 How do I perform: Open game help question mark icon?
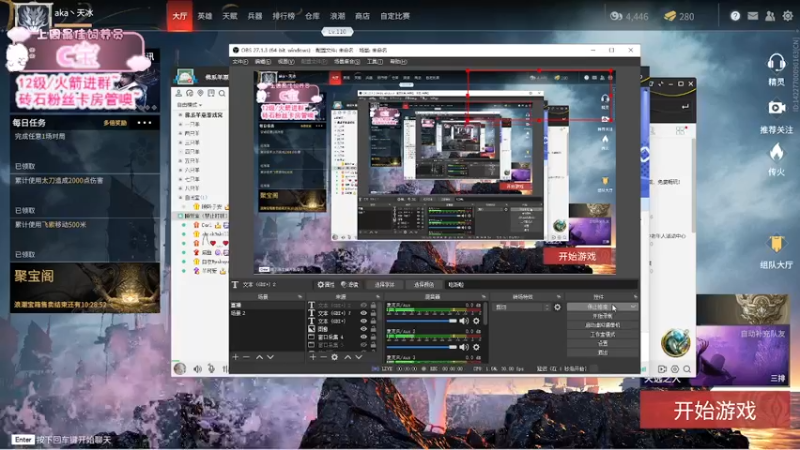(735, 16)
